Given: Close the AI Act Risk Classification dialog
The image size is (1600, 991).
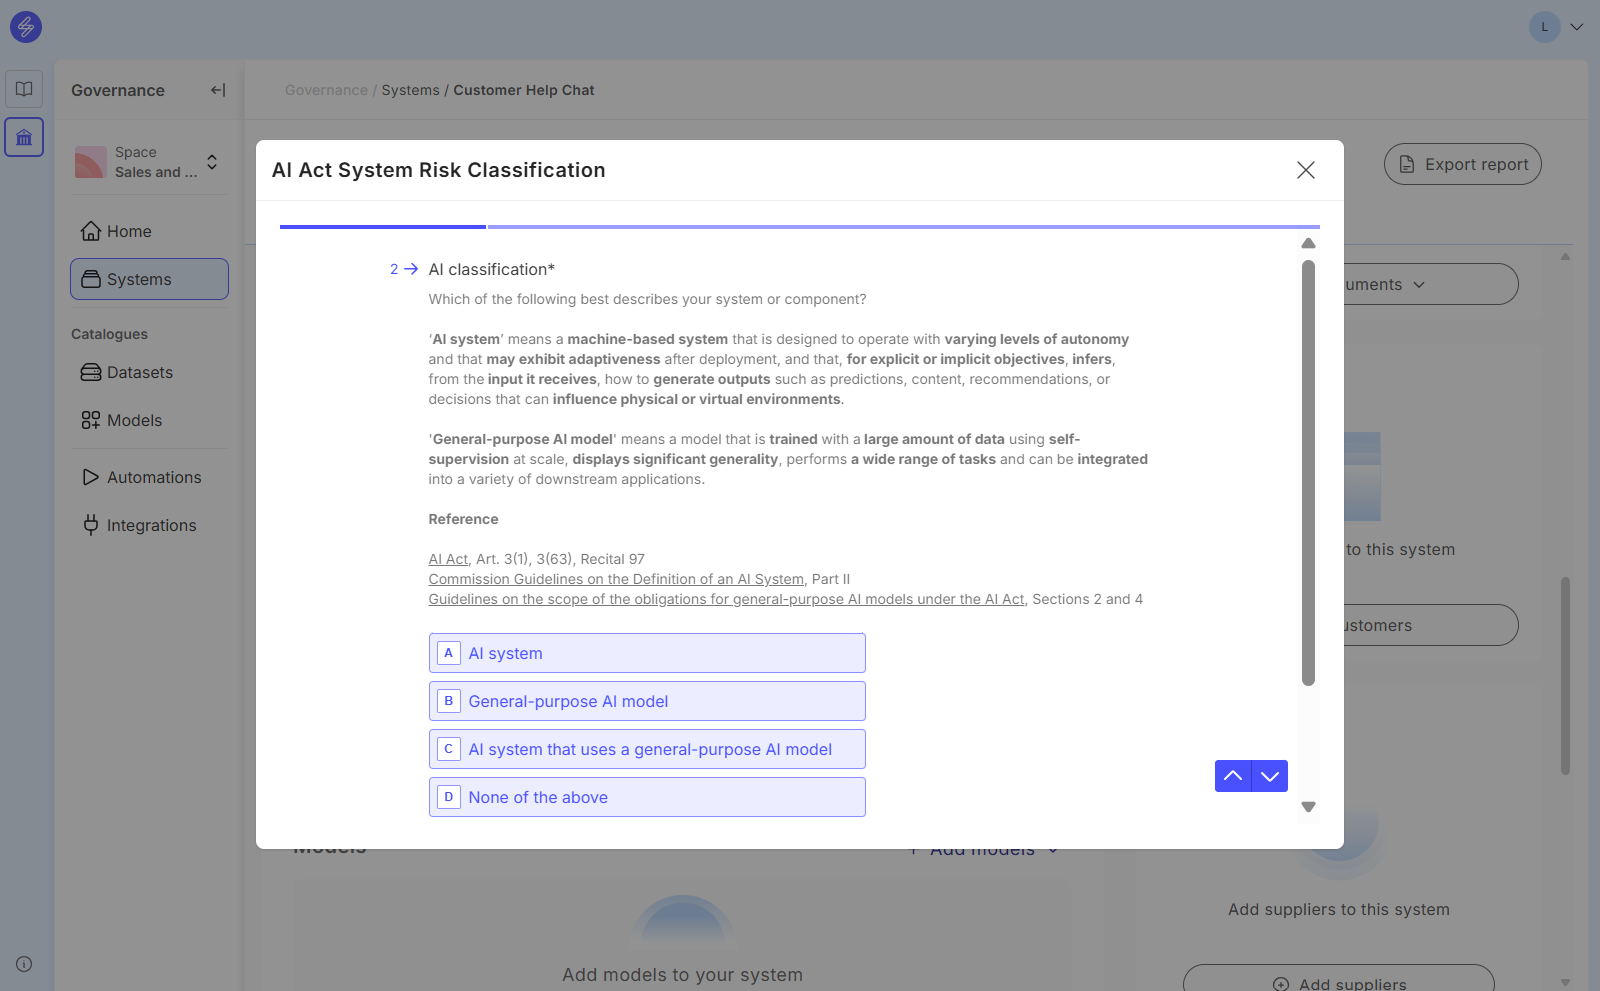Looking at the screenshot, I should point(1305,170).
